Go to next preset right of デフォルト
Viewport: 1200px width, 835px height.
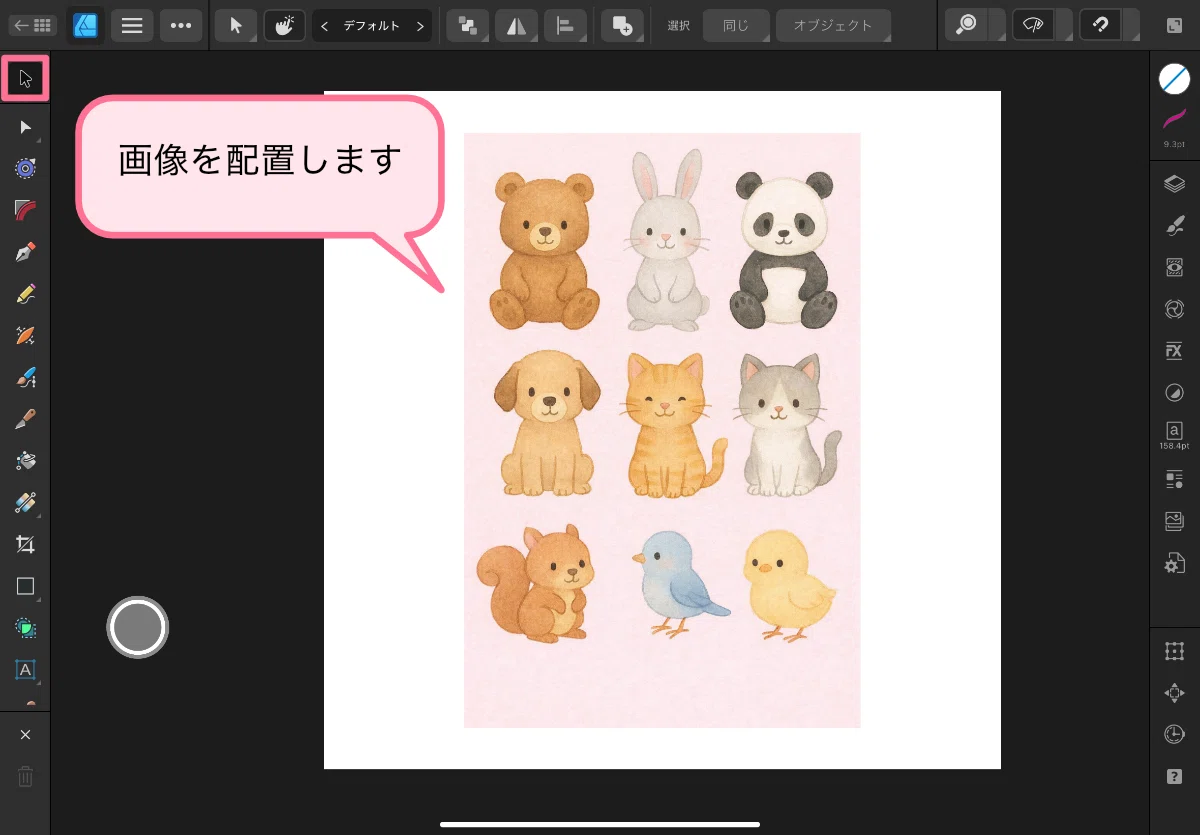tap(420, 26)
